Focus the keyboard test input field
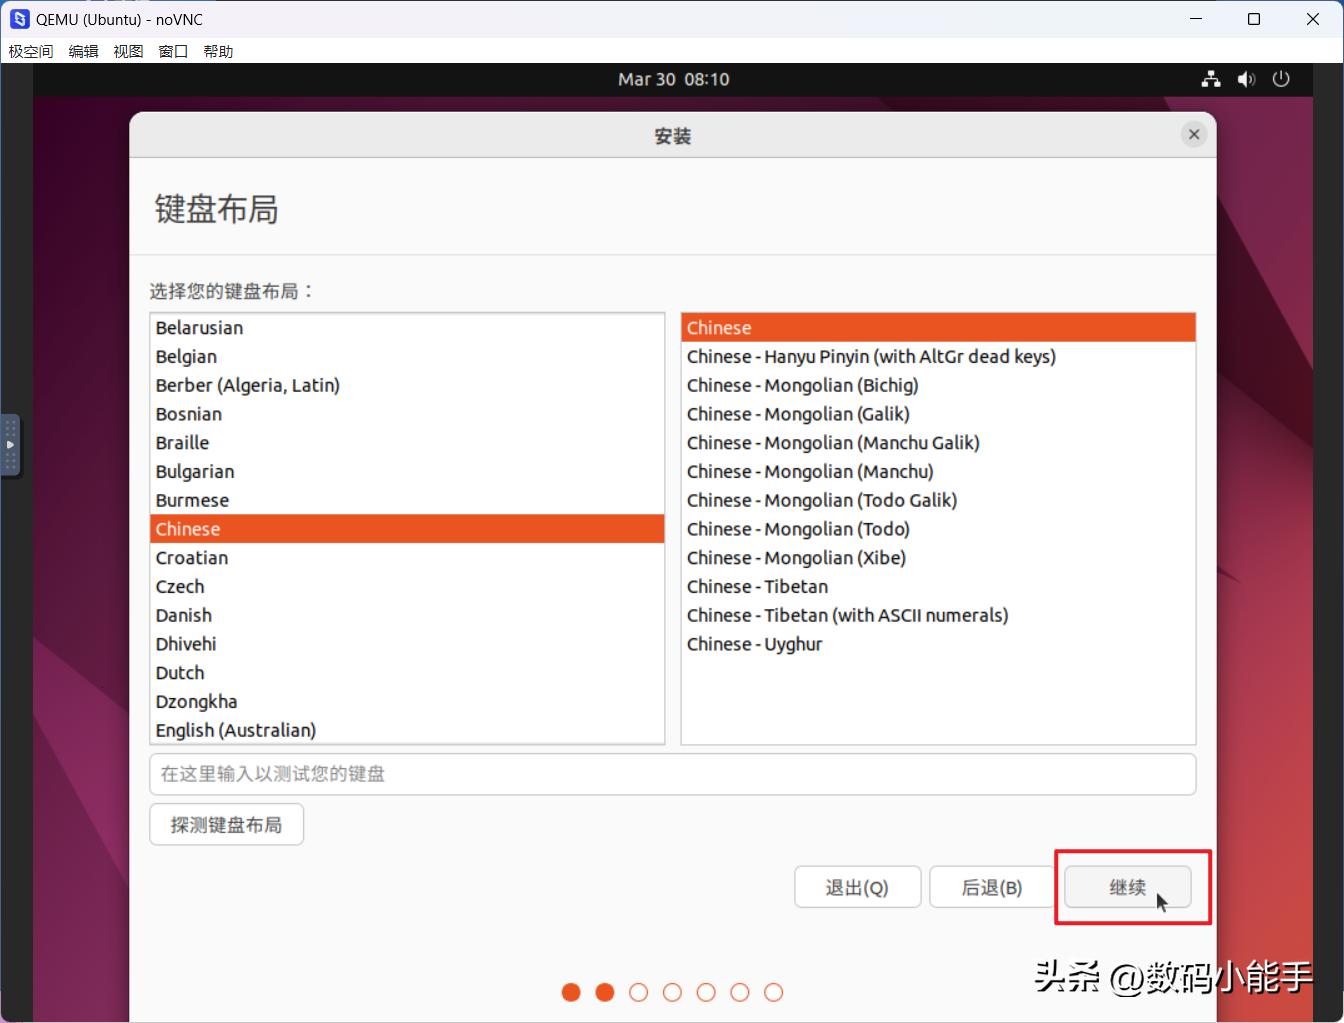The height and width of the screenshot is (1023, 1344). pos(673,774)
